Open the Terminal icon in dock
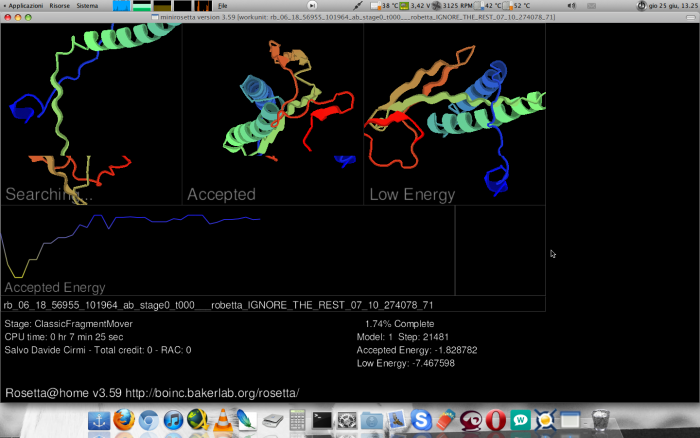 (x=322, y=421)
